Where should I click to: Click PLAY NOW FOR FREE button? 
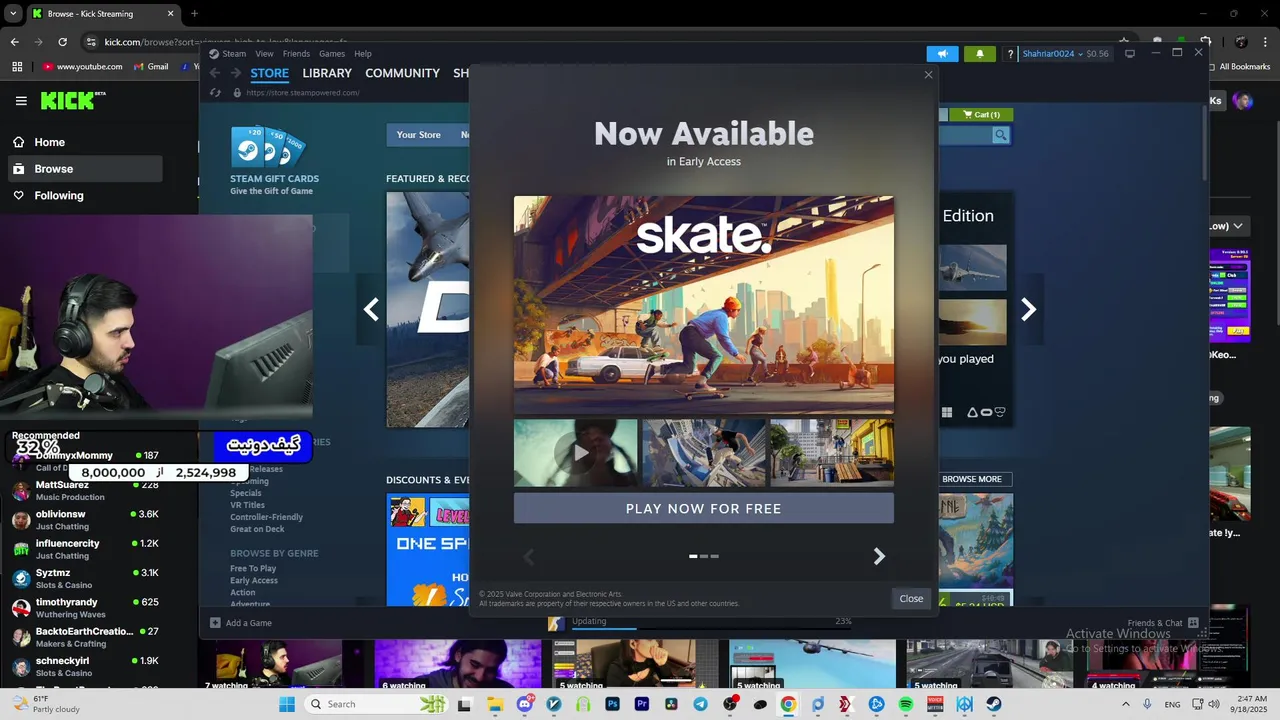pos(704,508)
